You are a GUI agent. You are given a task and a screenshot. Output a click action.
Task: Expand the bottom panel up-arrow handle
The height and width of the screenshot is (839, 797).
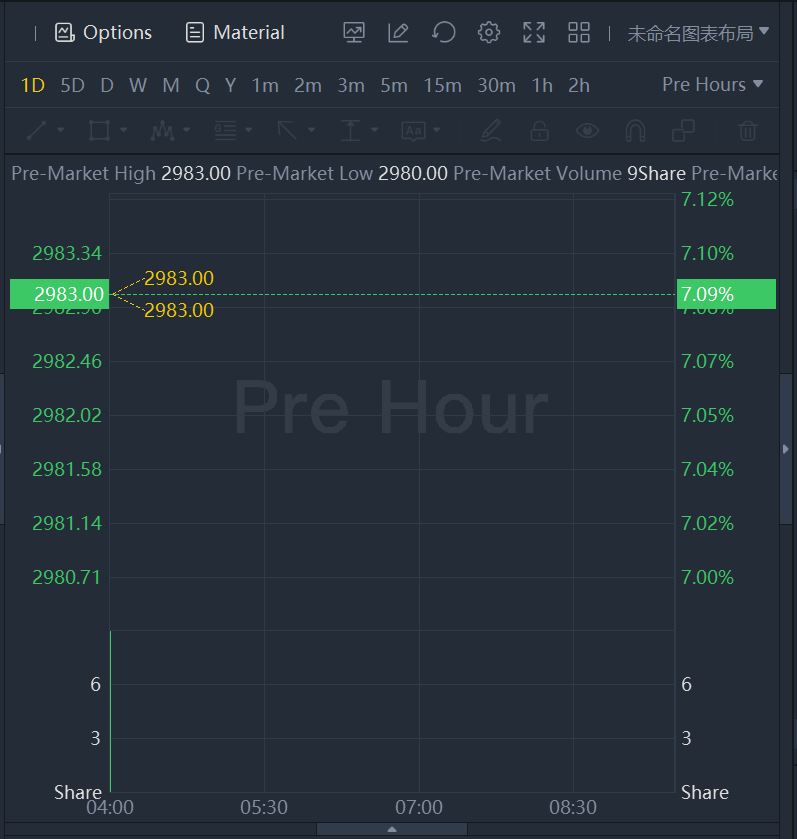click(392, 829)
